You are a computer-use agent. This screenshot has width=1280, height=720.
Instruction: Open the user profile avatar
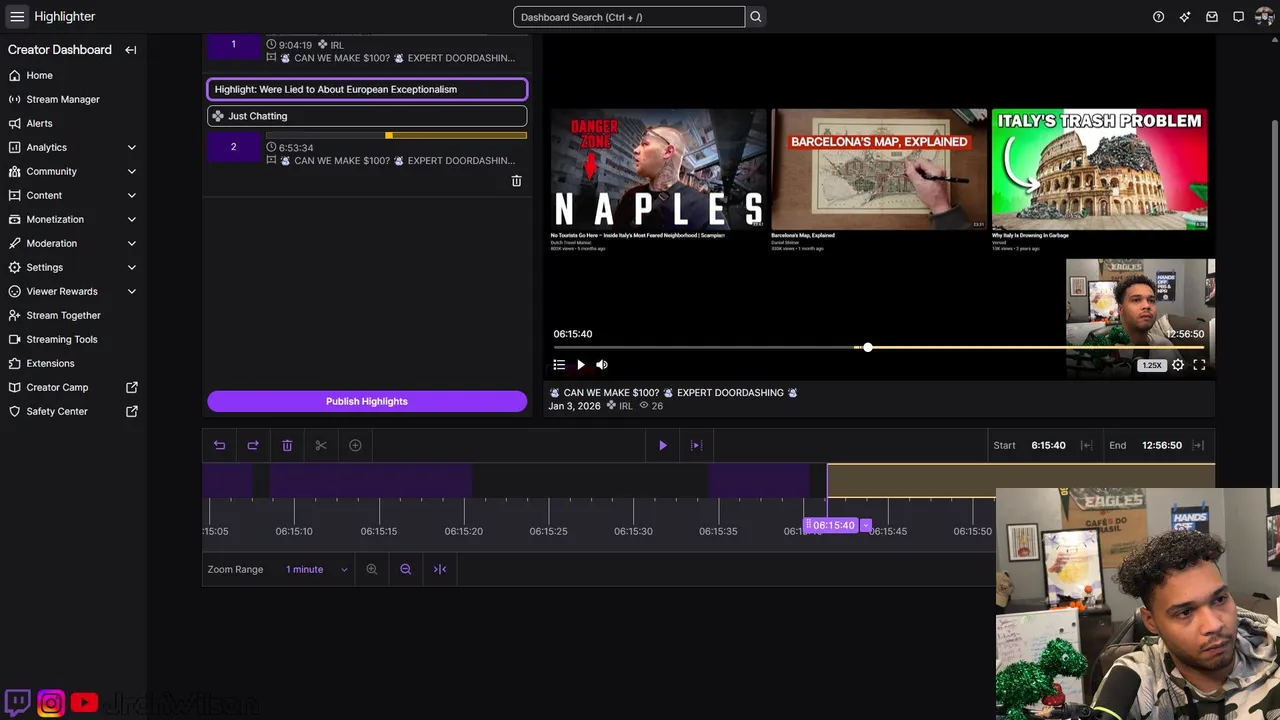(1264, 17)
